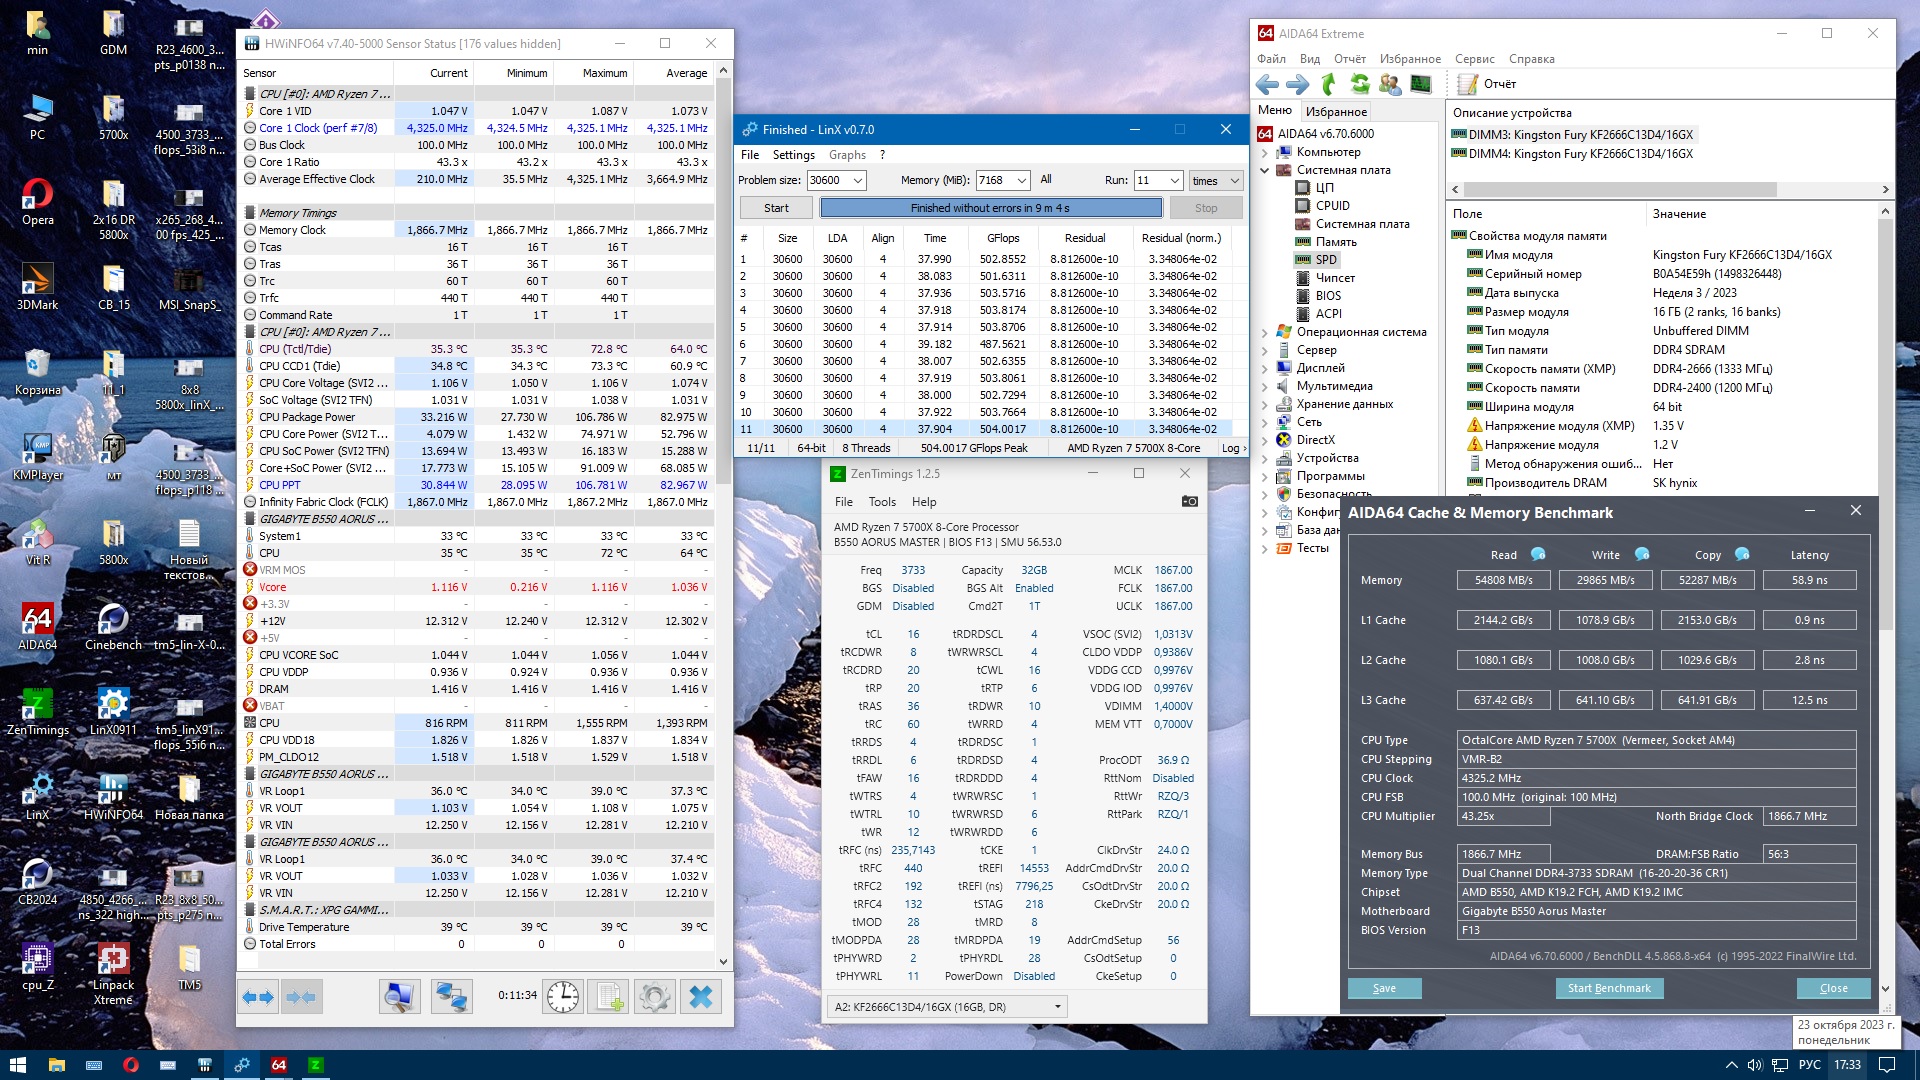Open LinX Memory (MiB) dropdown
1920x1080 pixels.
coord(1021,181)
